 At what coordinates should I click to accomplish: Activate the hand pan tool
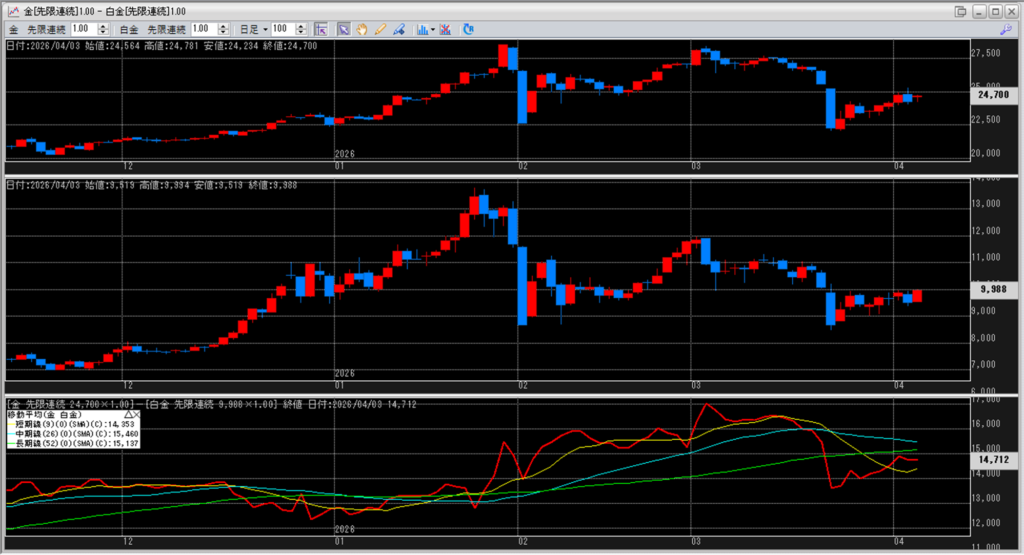pyautogui.click(x=362, y=29)
